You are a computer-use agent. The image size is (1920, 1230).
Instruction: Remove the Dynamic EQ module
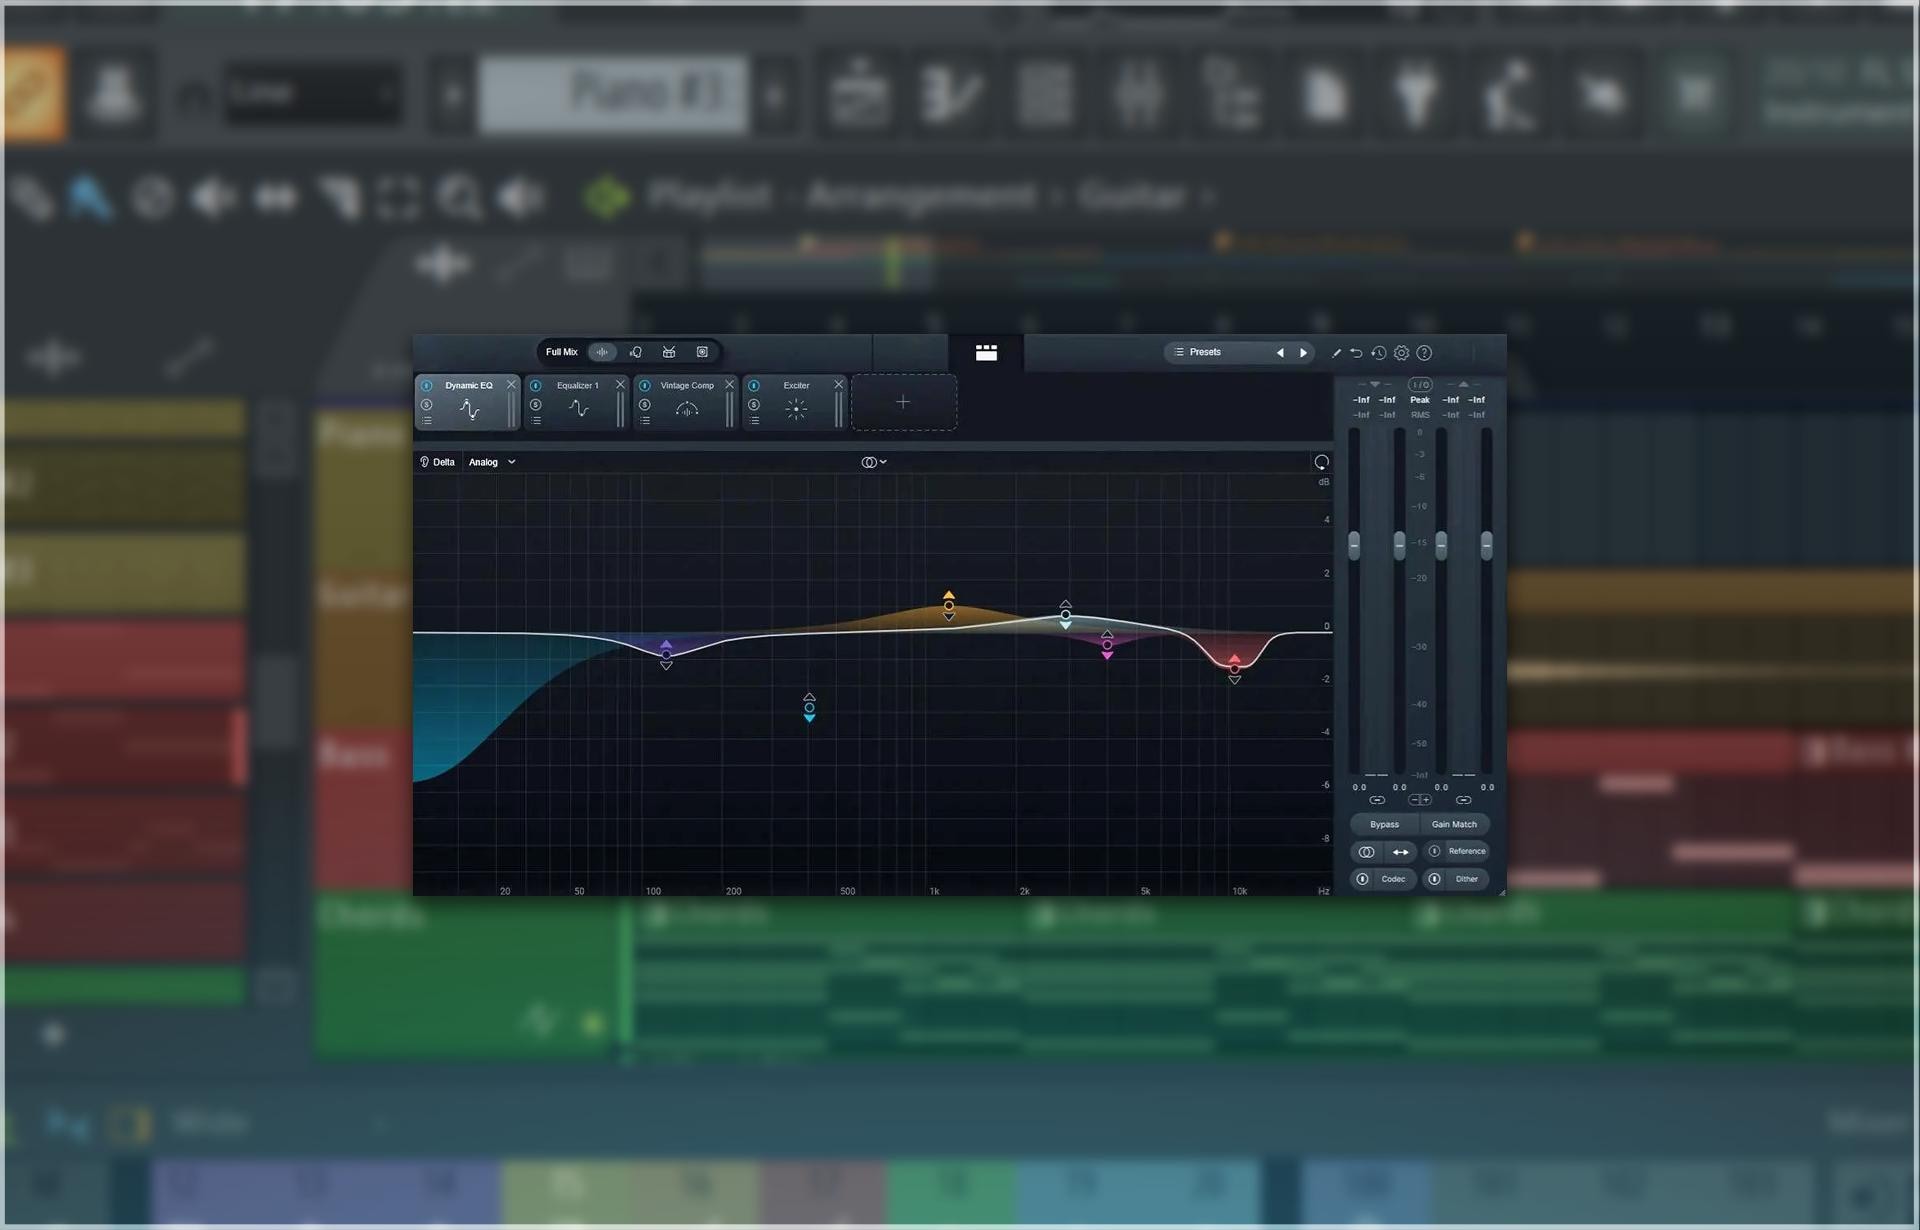coord(511,385)
